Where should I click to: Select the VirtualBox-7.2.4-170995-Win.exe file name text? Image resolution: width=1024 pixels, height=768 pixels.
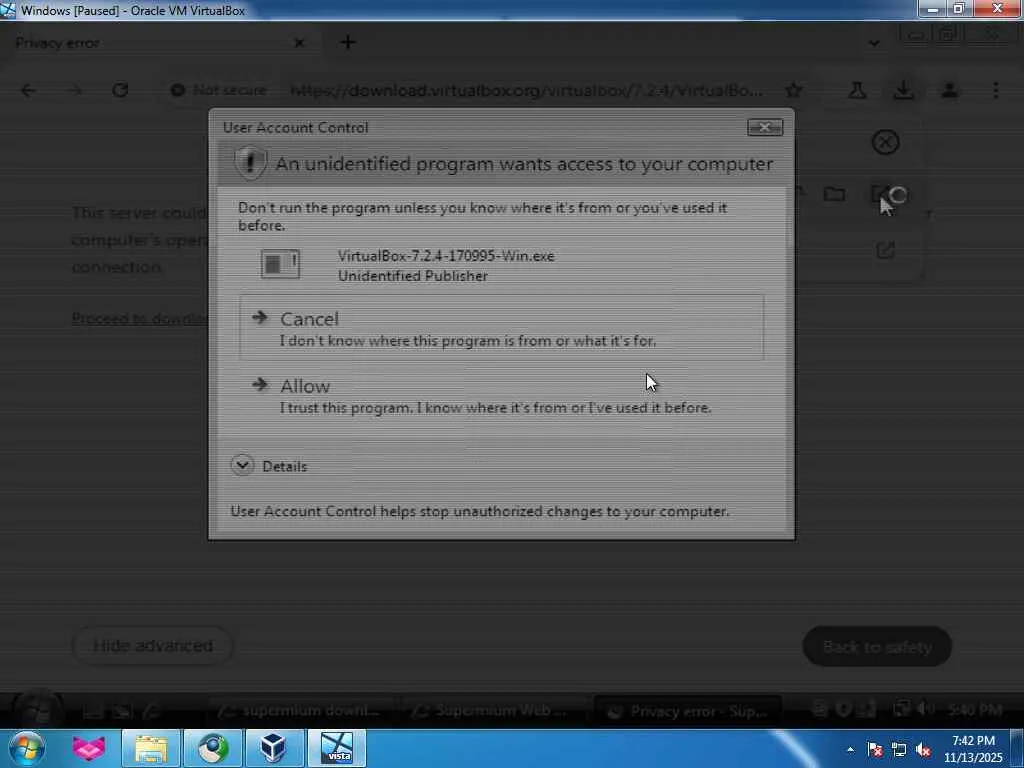(446, 256)
